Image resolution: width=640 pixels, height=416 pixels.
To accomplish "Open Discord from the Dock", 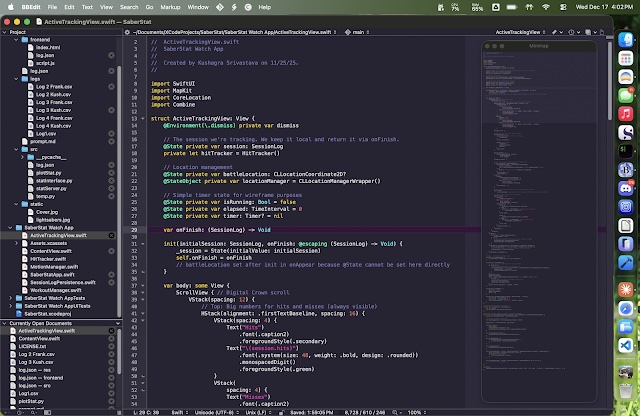I will (x=624, y=187).
